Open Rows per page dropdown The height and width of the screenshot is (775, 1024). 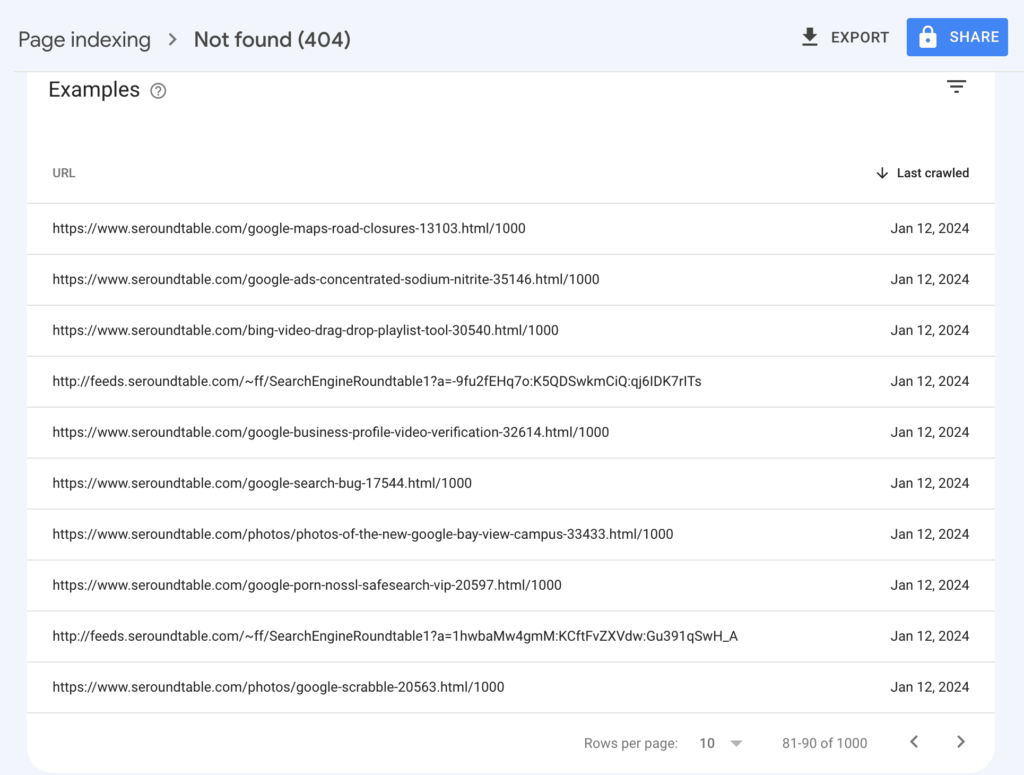(721, 743)
